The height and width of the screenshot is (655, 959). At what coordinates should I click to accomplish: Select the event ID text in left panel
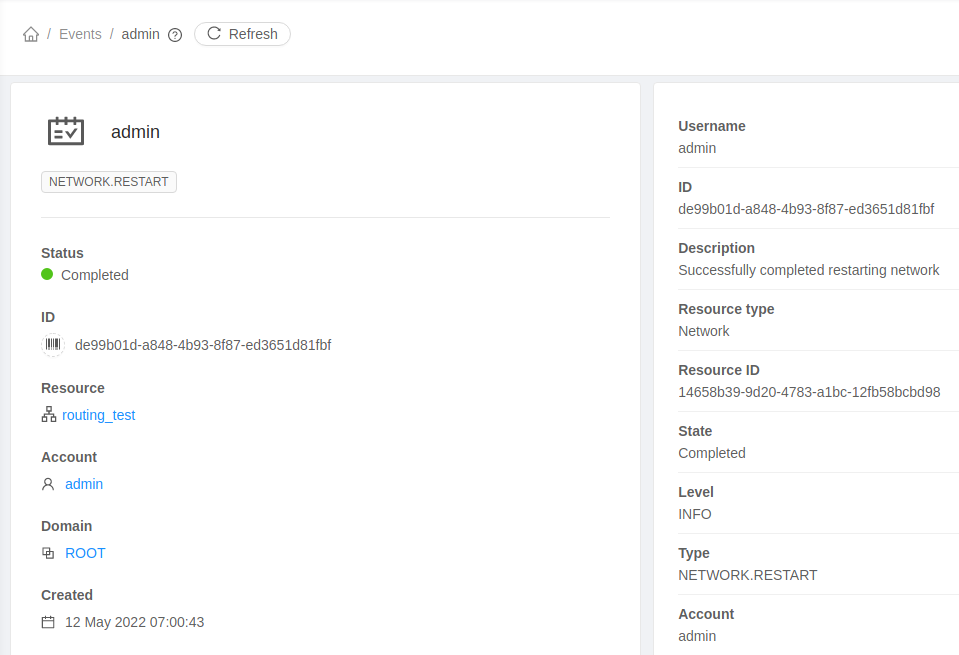203,345
